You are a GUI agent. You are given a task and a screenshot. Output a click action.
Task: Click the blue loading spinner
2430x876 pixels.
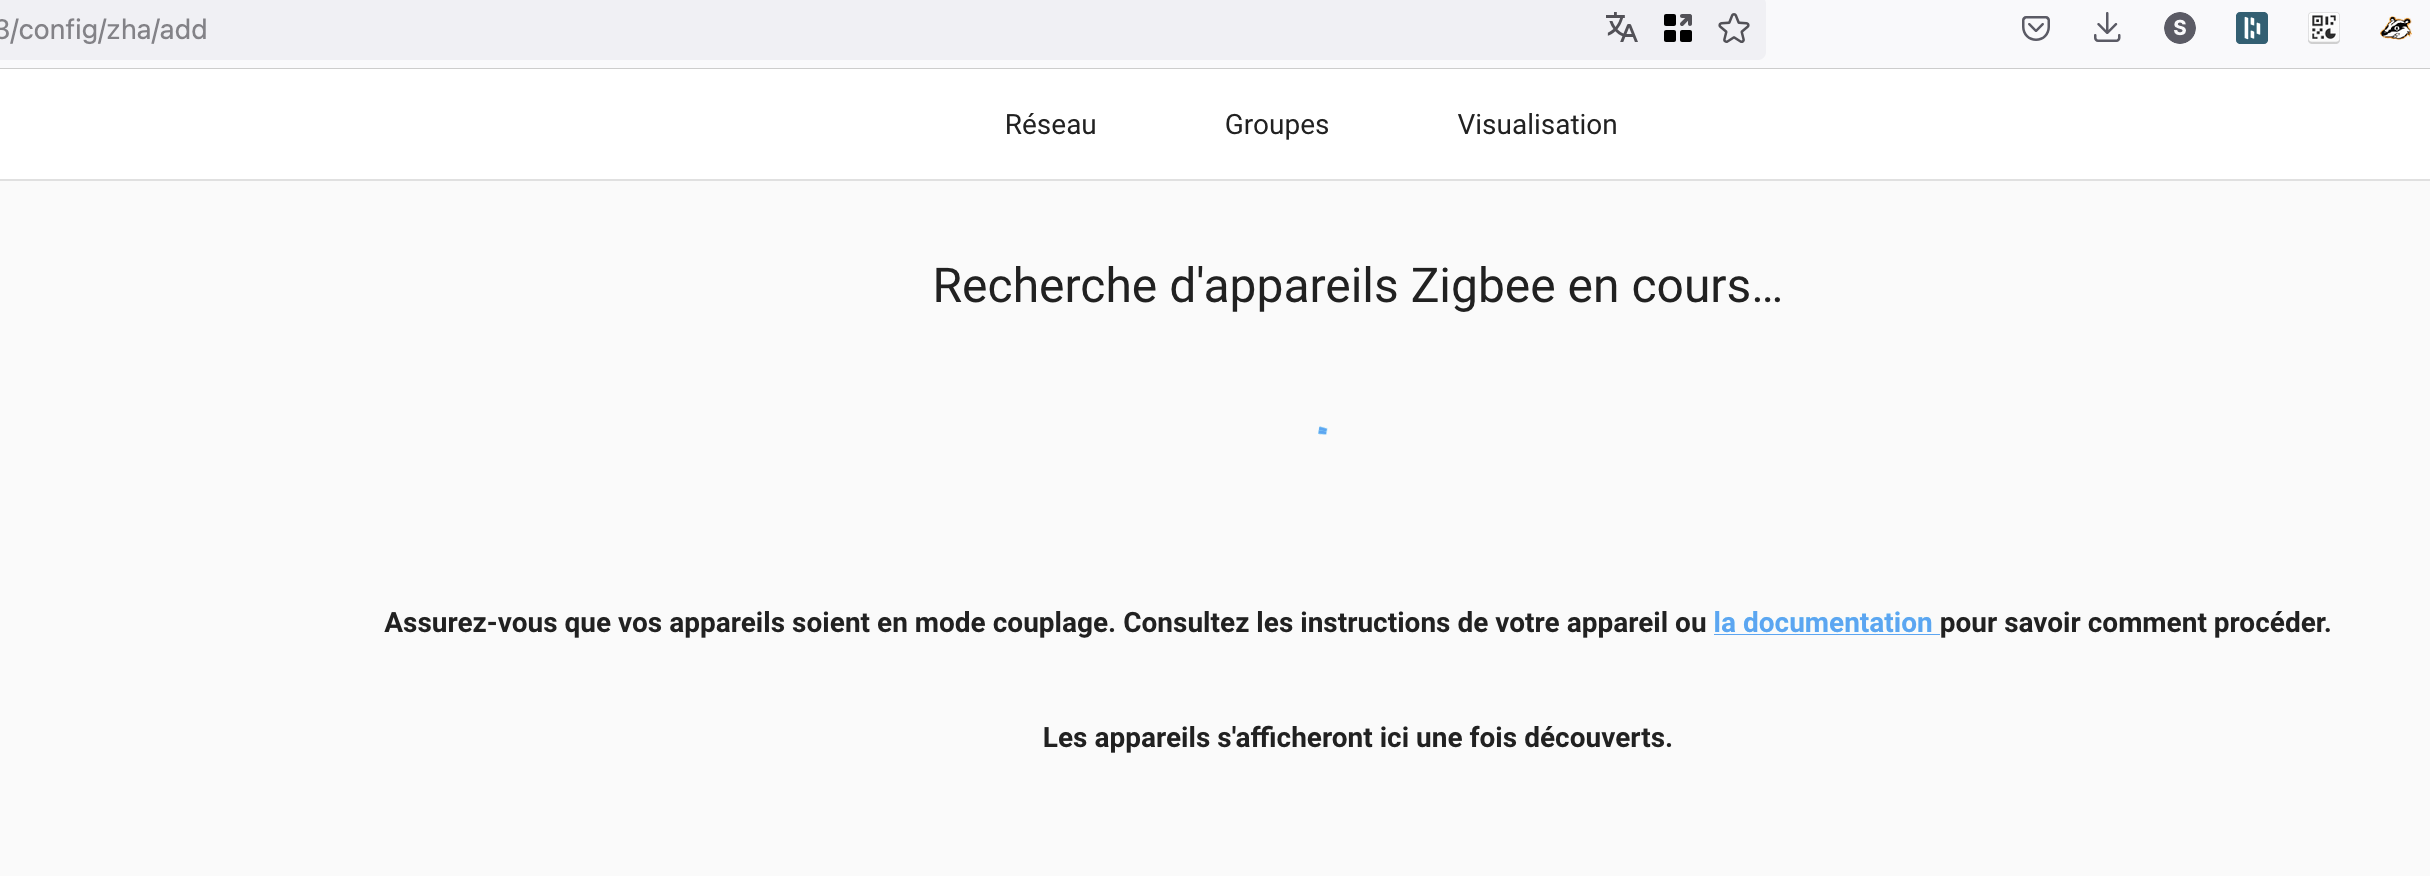coord(1323,431)
